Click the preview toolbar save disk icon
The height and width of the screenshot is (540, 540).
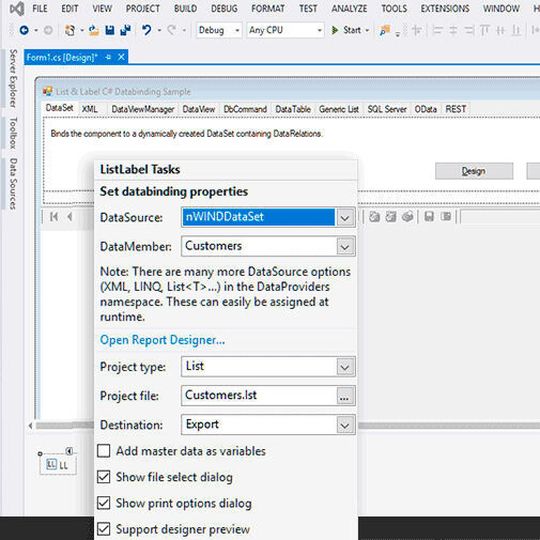(x=429, y=217)
